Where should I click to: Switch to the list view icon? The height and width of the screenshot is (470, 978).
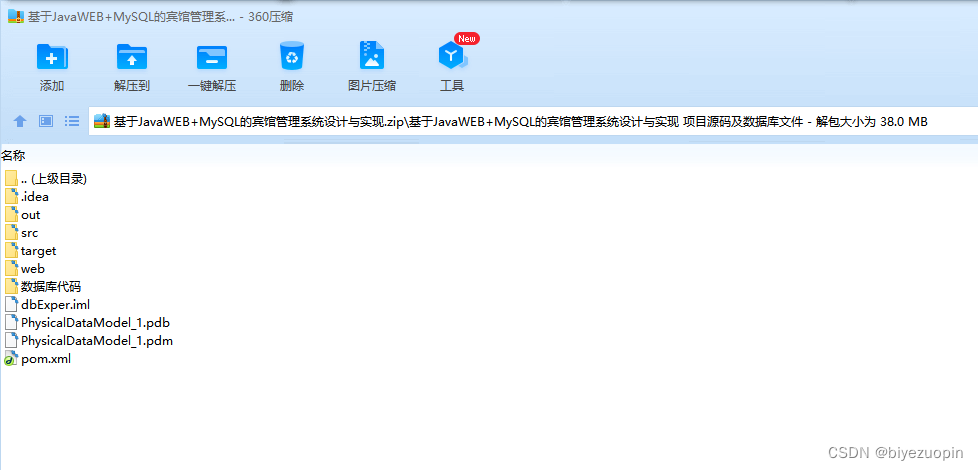coord(72,121)
